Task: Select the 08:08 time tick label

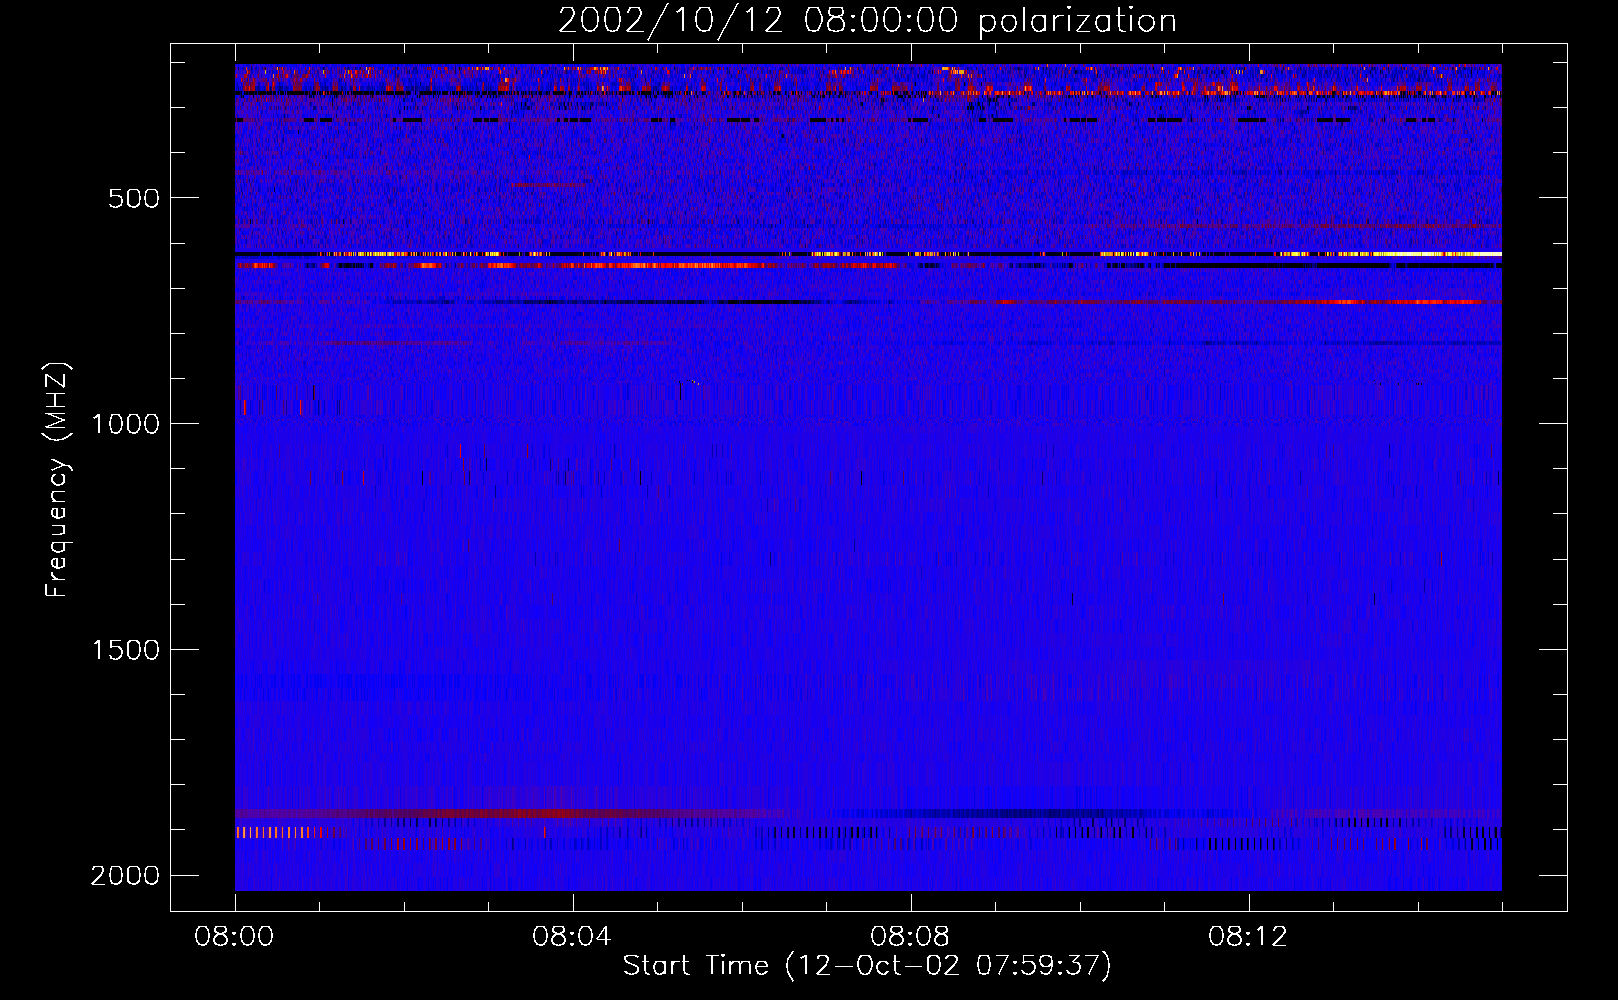Action: 910,937
